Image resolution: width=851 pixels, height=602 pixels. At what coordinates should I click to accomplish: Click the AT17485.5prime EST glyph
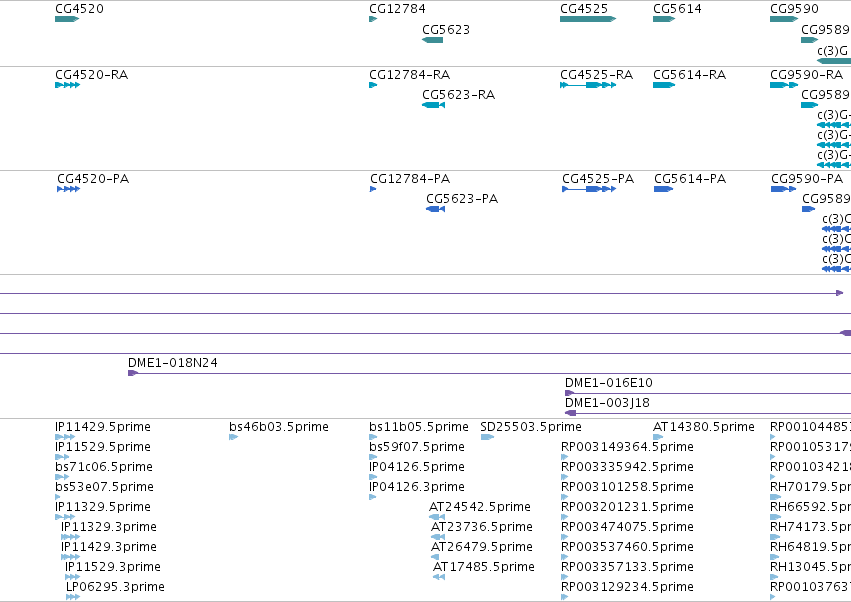(439, 577)
